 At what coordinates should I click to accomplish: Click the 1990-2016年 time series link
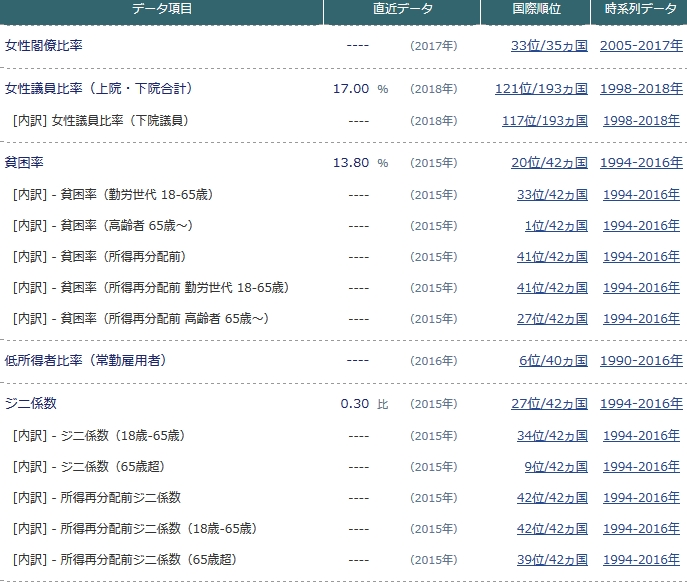[641, 361]
